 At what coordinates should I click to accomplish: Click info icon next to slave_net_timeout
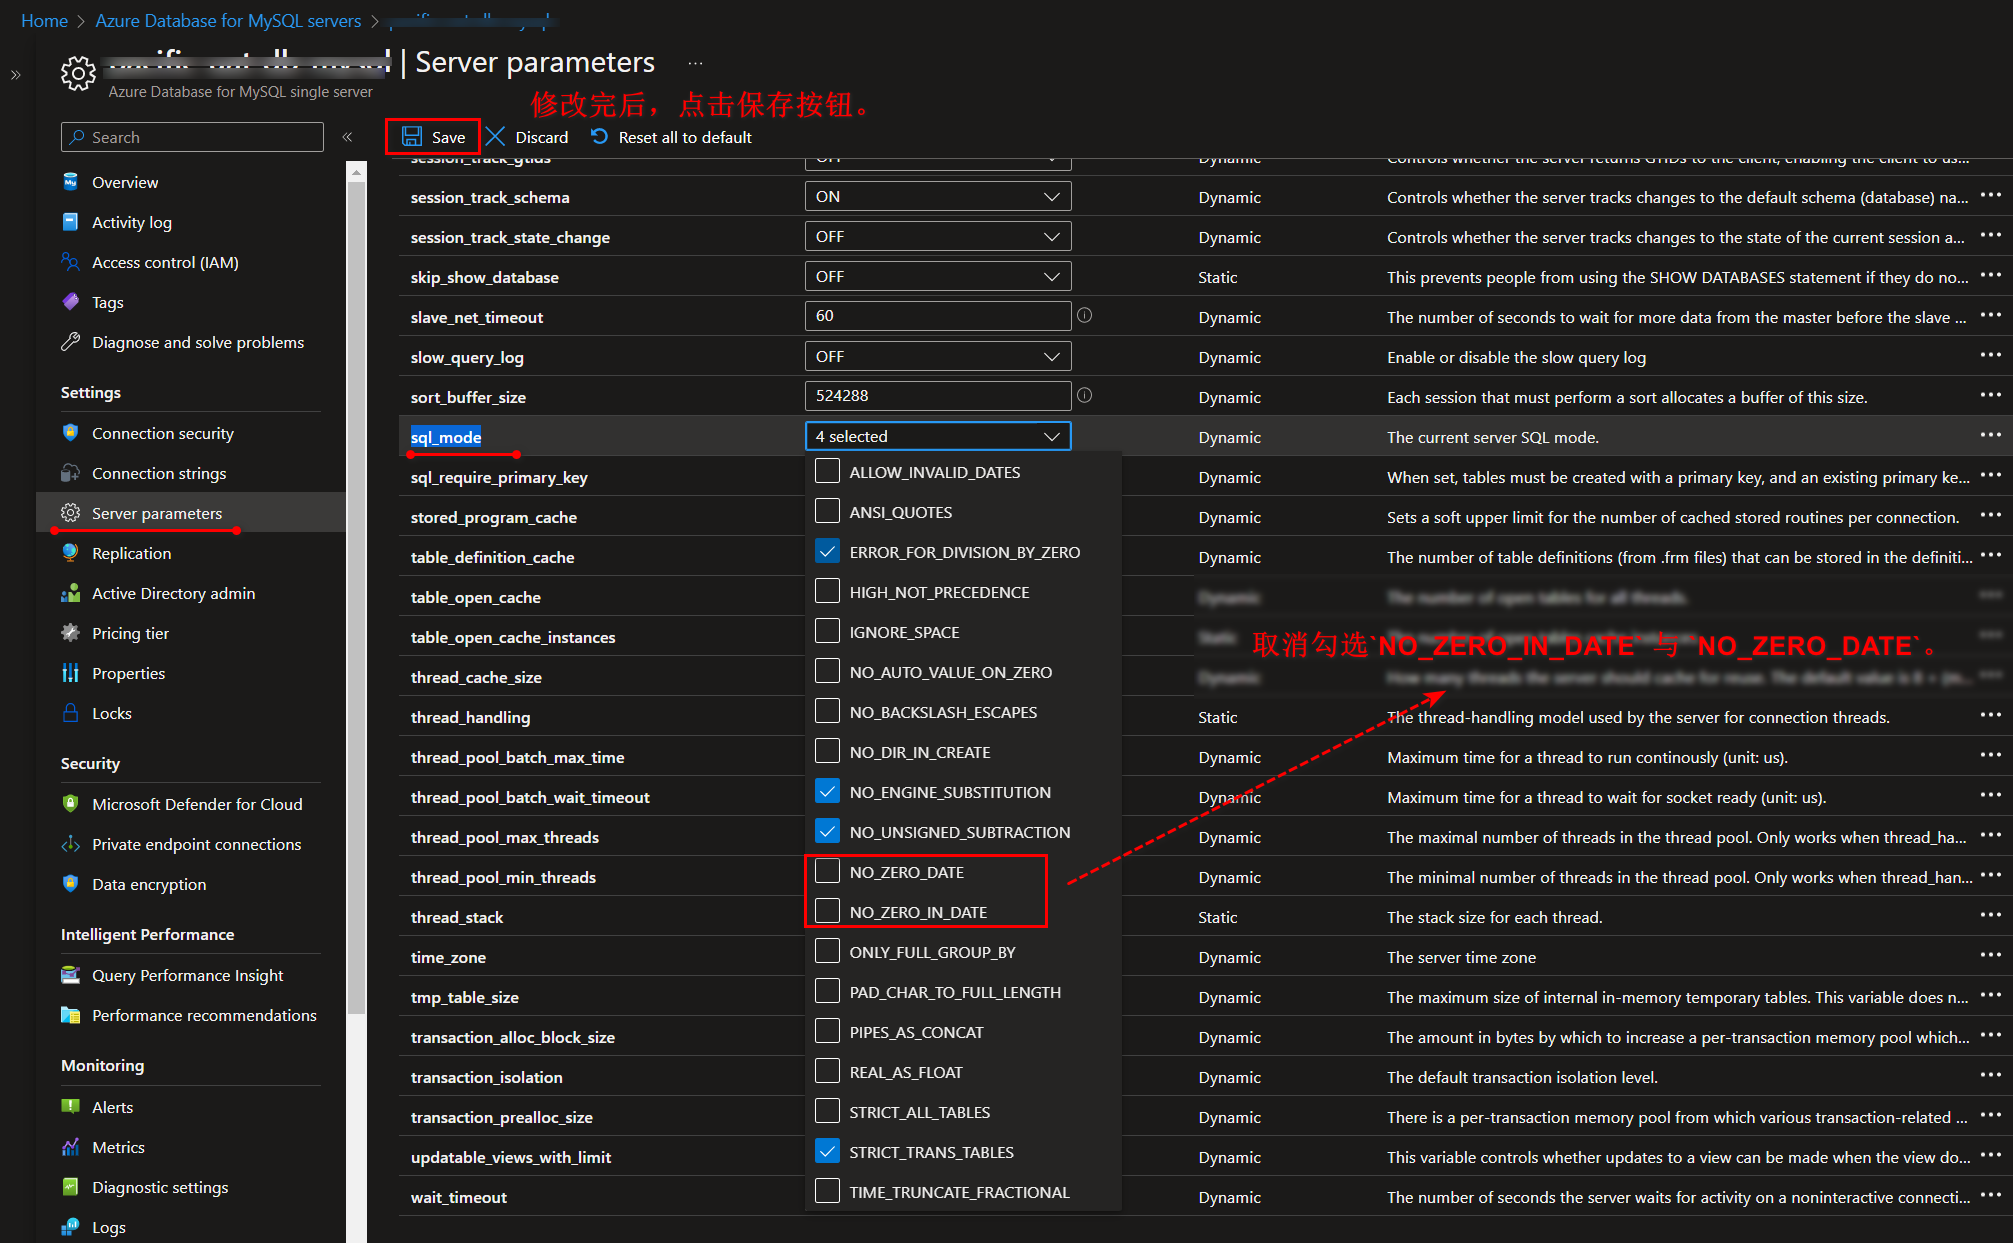(1084, 316)
